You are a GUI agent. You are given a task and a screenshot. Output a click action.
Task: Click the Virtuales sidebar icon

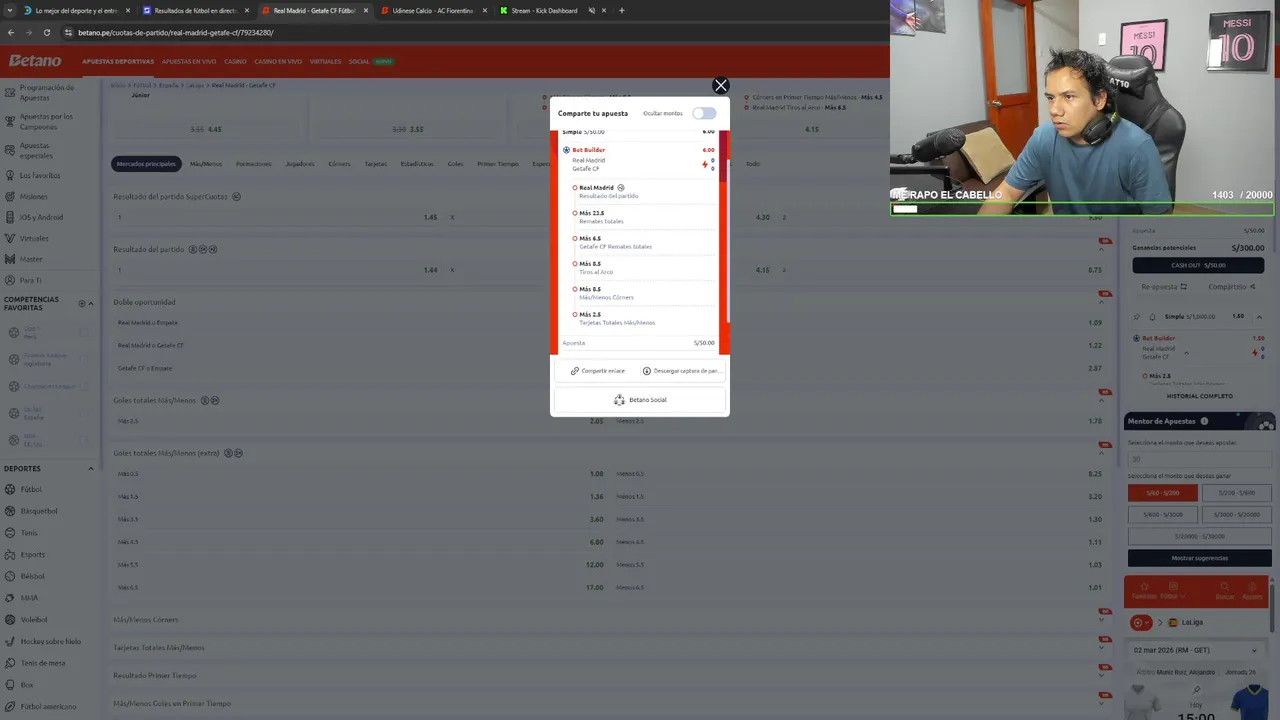(9, 238)
